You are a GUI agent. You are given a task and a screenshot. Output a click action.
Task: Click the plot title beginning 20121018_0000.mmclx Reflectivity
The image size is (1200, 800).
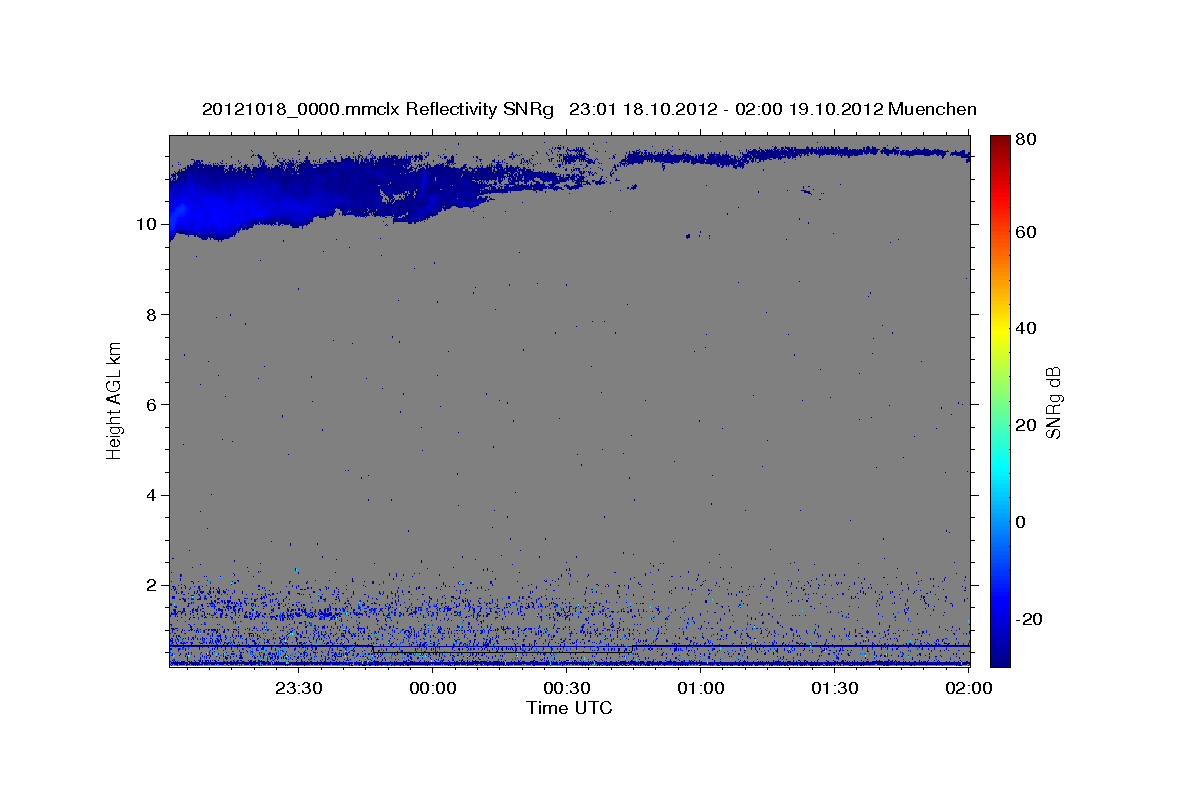click(589, 109)
